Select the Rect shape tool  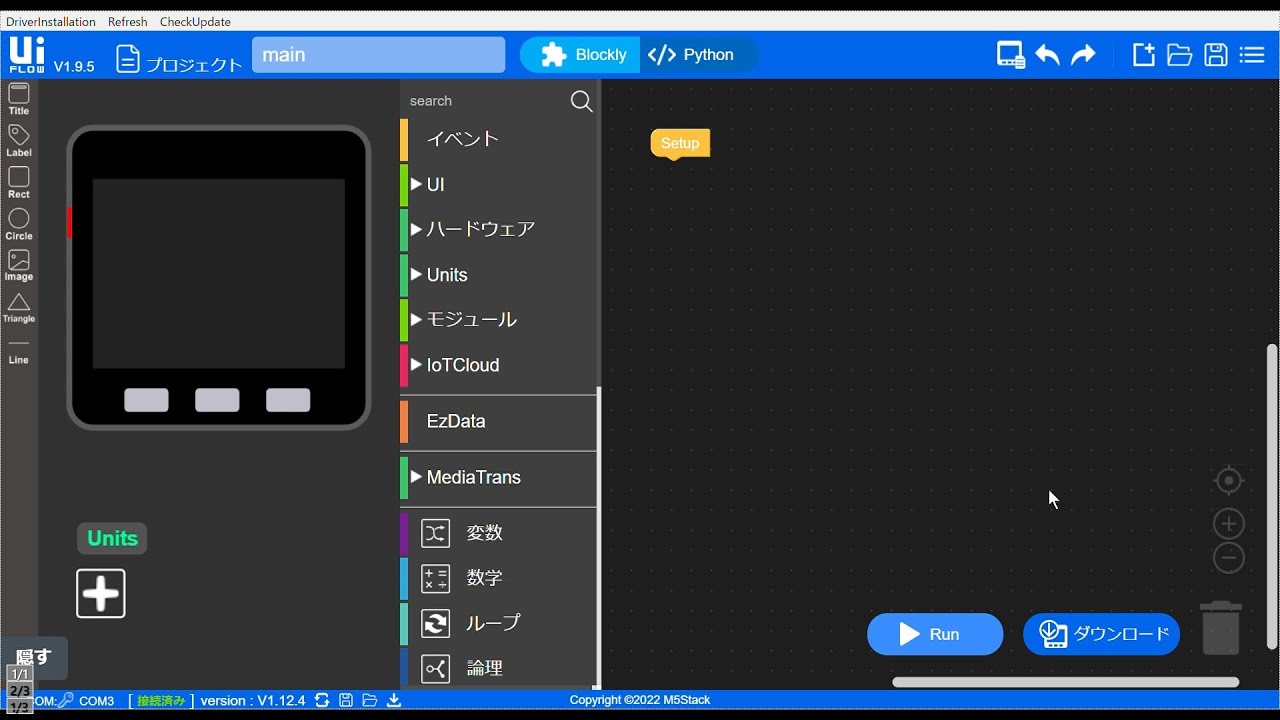pyautogui.click(x=19, y=183)
